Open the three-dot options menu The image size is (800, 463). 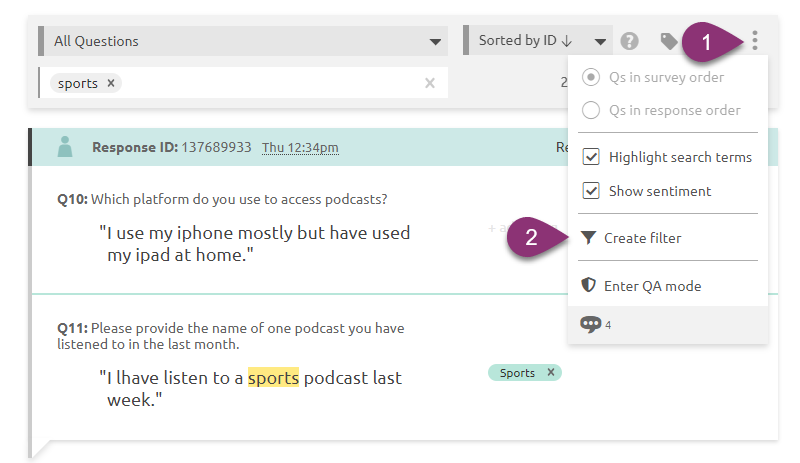[755, 40]
